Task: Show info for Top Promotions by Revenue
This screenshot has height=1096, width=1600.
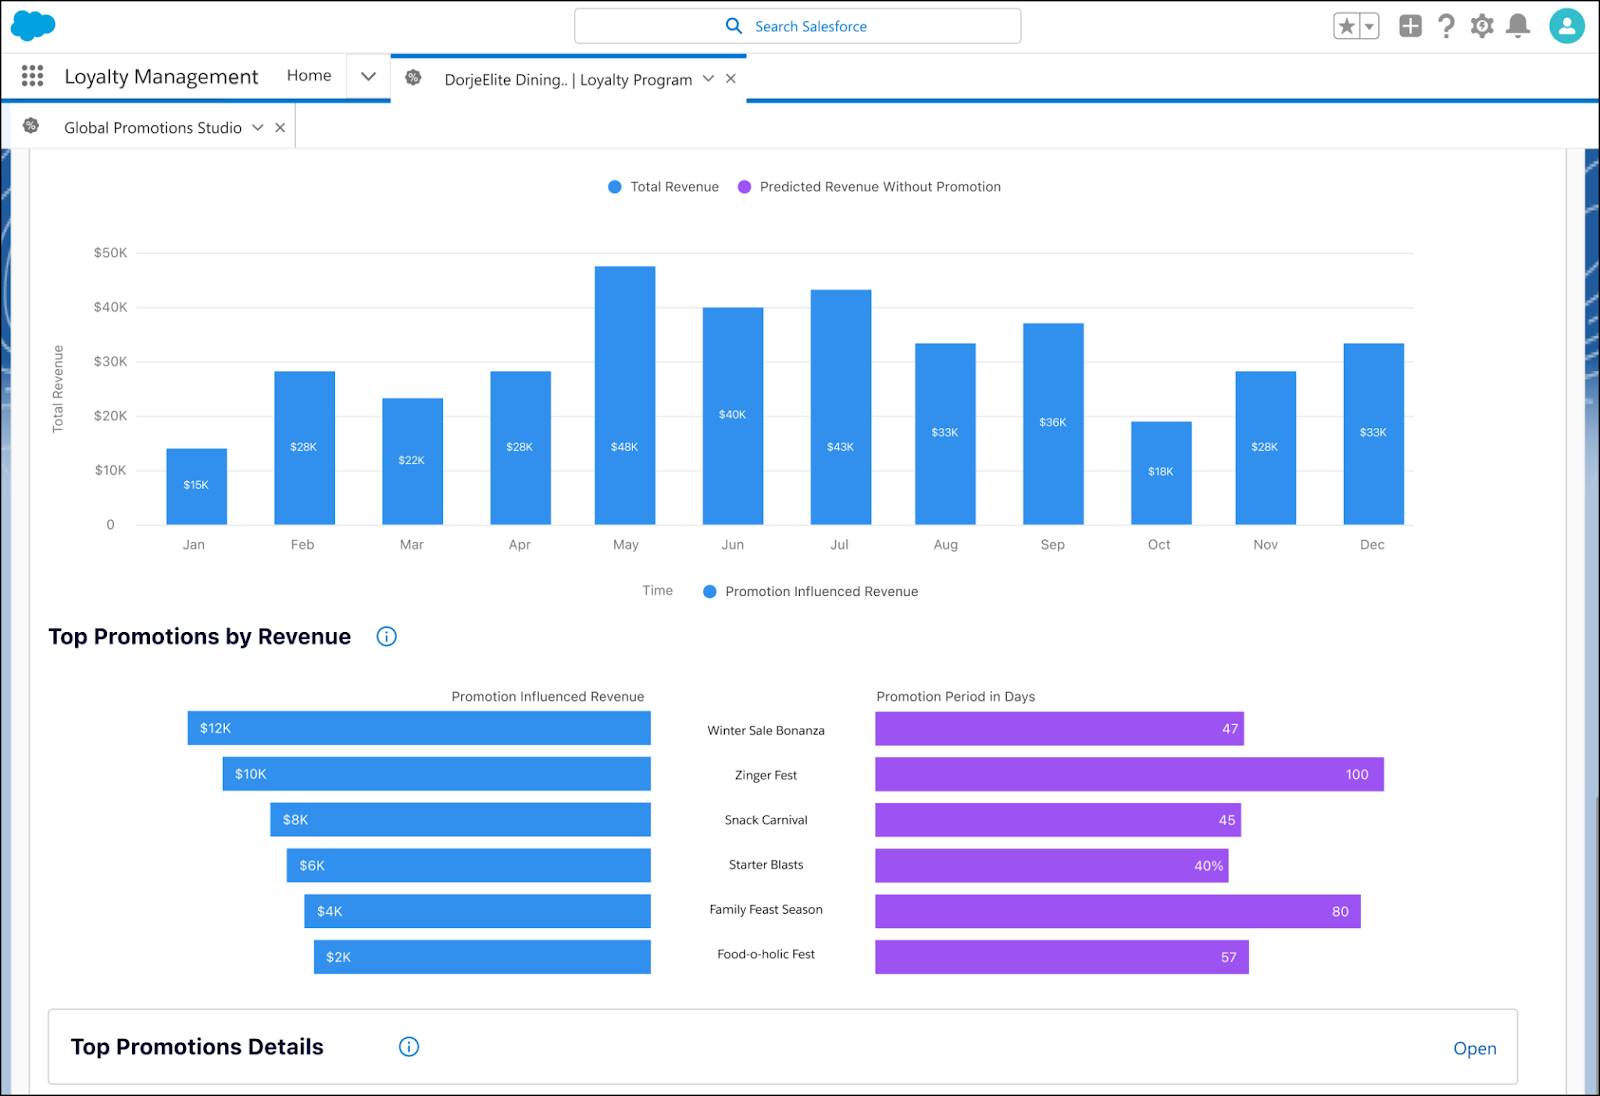Action: click(386, 636)
